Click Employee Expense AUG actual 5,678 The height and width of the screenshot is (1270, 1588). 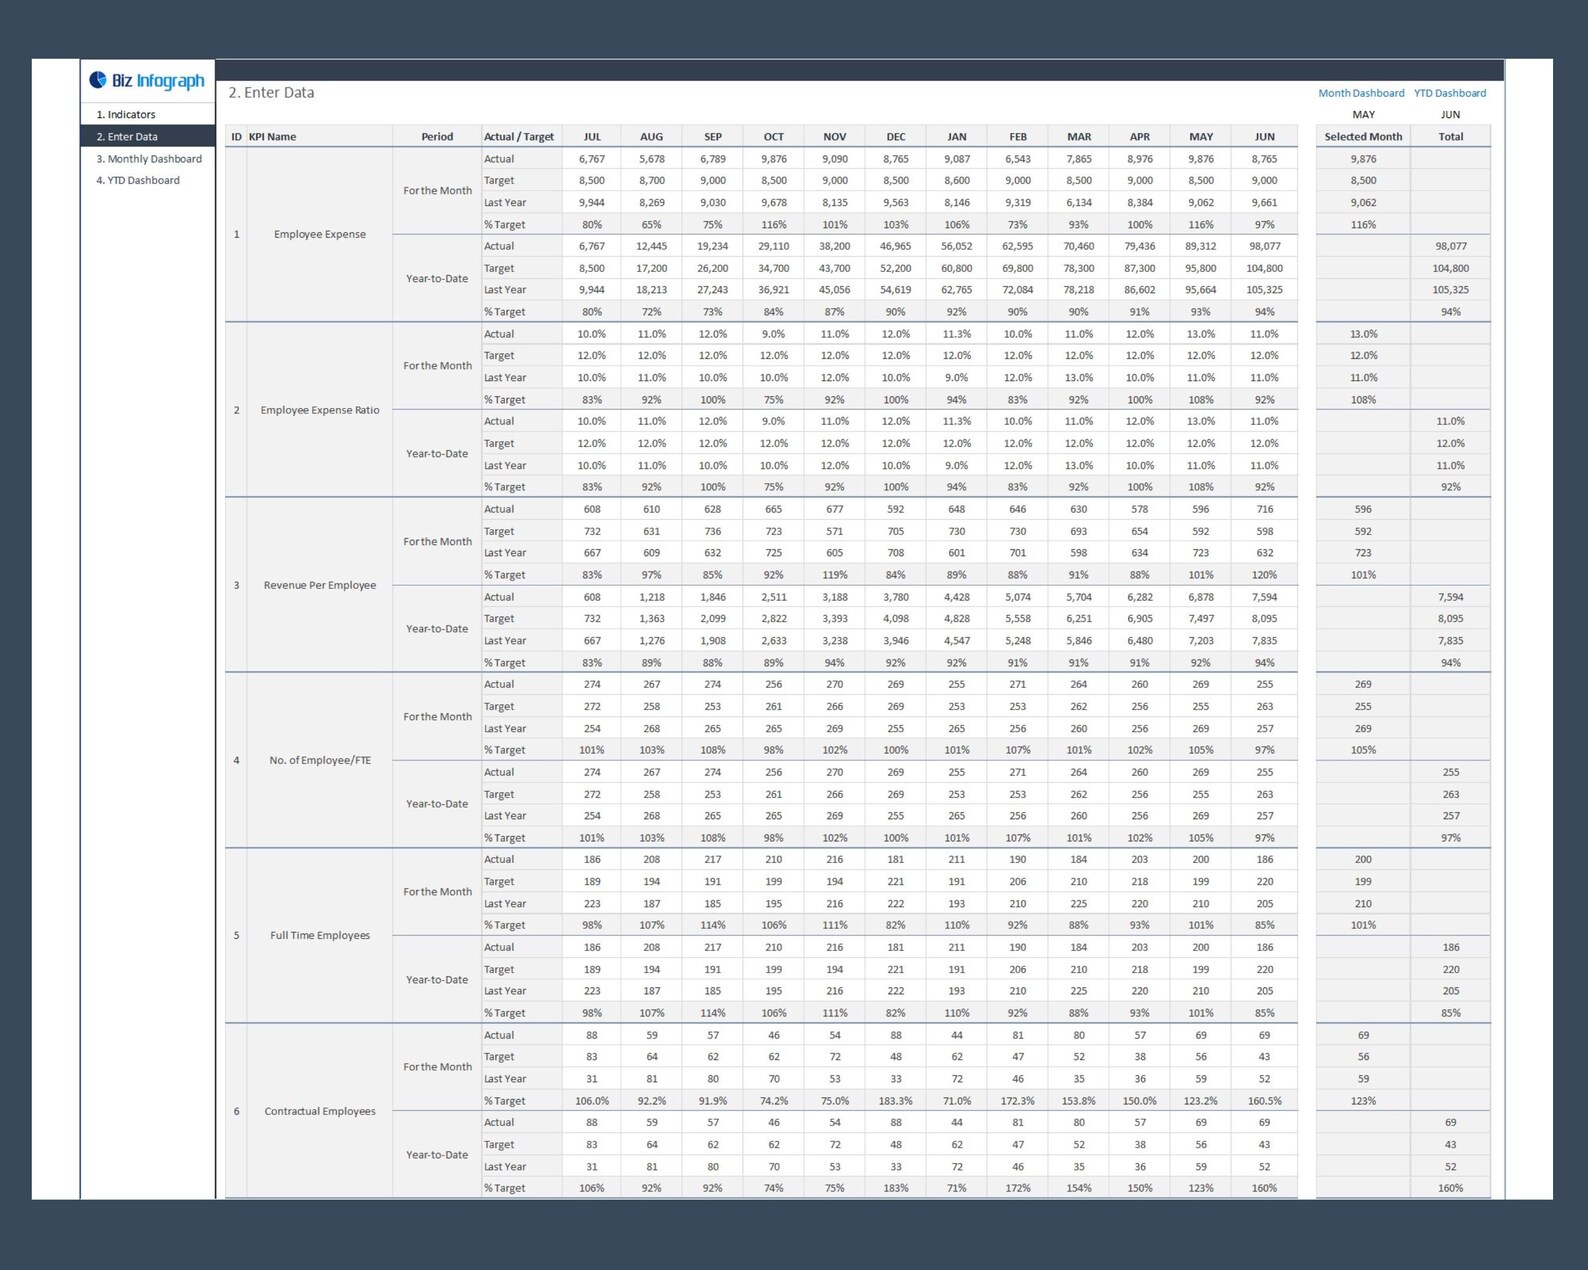point(651,158)
